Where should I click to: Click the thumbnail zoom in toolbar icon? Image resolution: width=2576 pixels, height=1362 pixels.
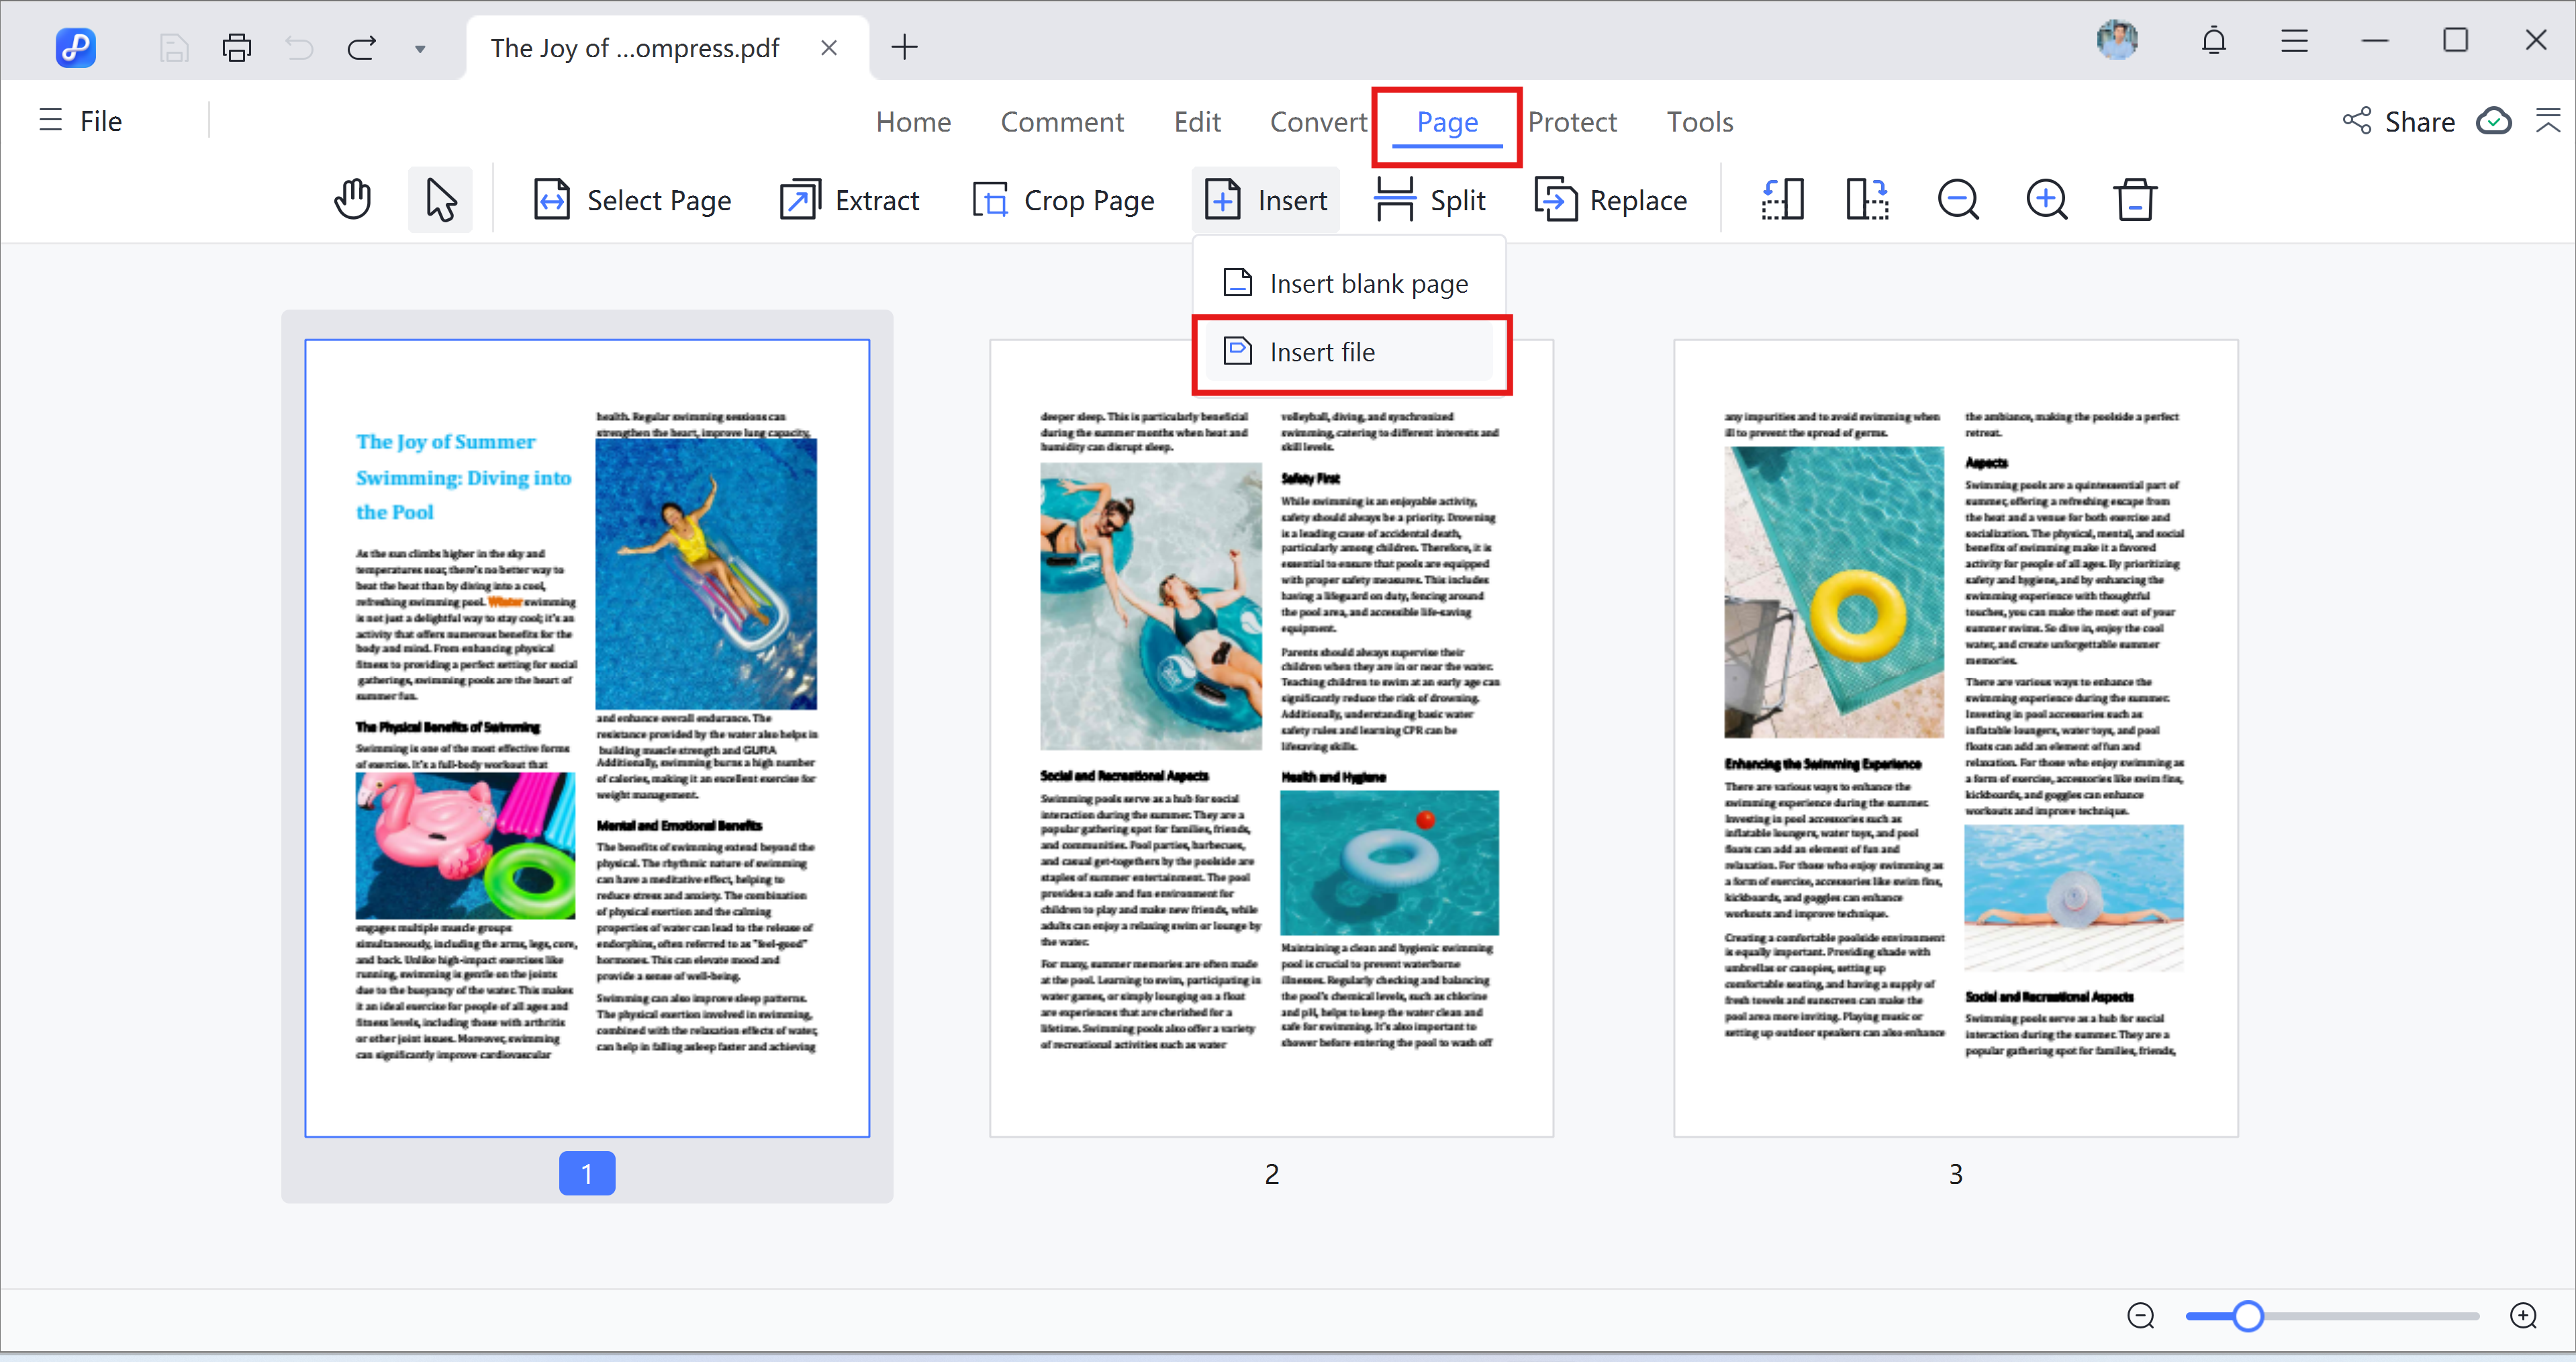pyautogui.click(x=2047, y=200)
